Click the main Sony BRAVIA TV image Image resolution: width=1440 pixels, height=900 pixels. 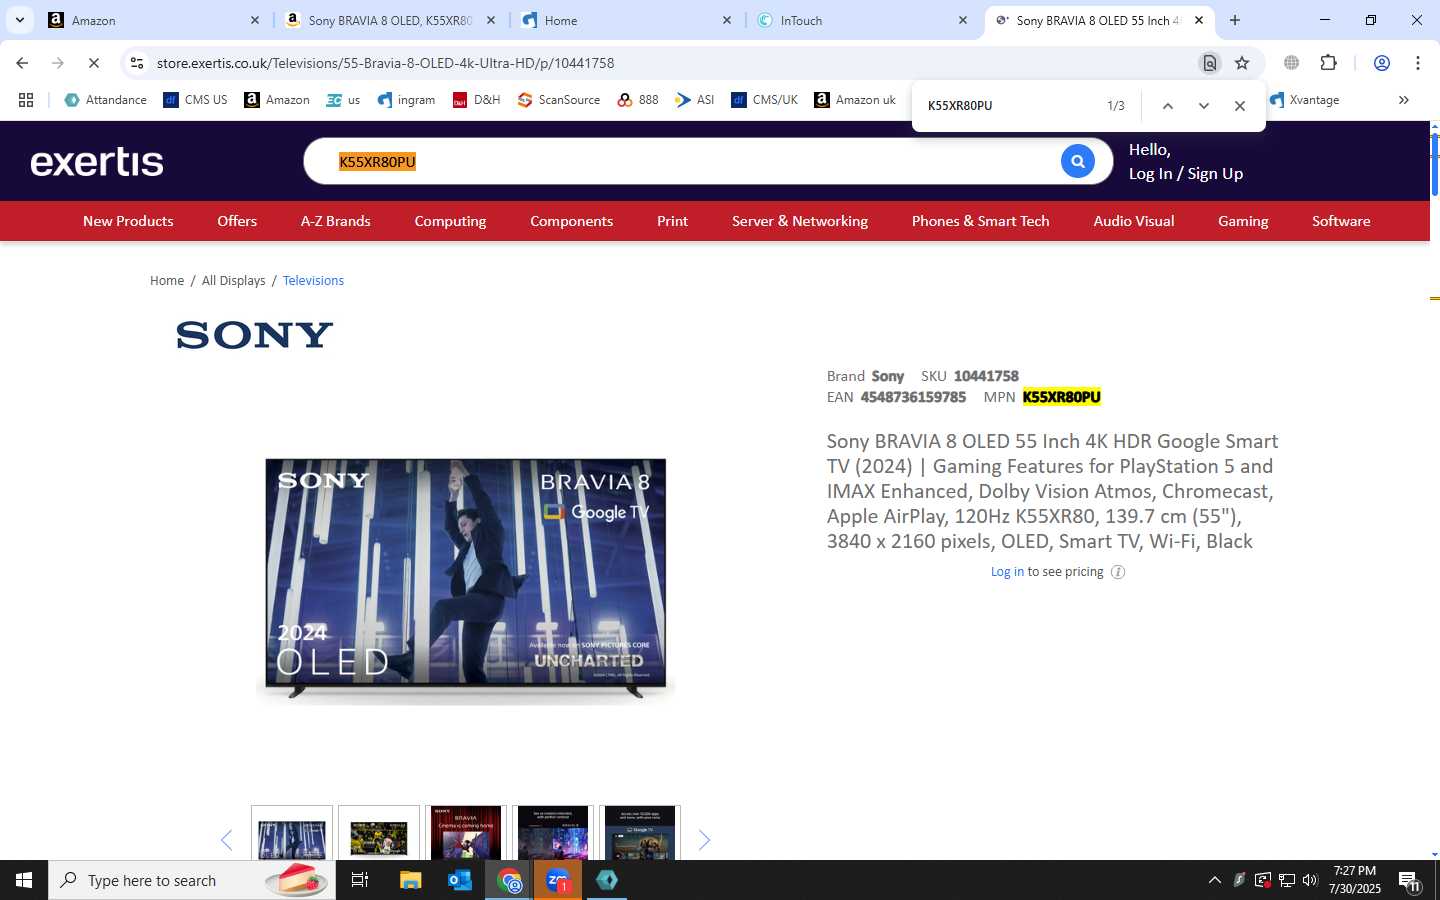click(466, 580)
